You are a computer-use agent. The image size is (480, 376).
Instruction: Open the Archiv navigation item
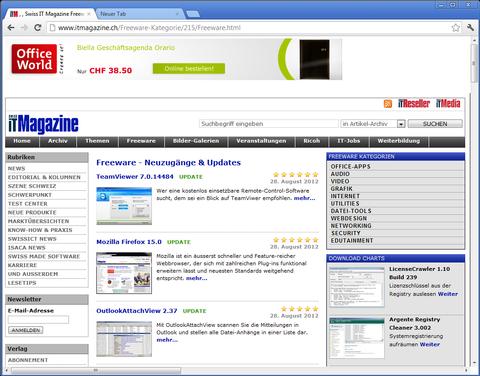(x=58, y=141)
